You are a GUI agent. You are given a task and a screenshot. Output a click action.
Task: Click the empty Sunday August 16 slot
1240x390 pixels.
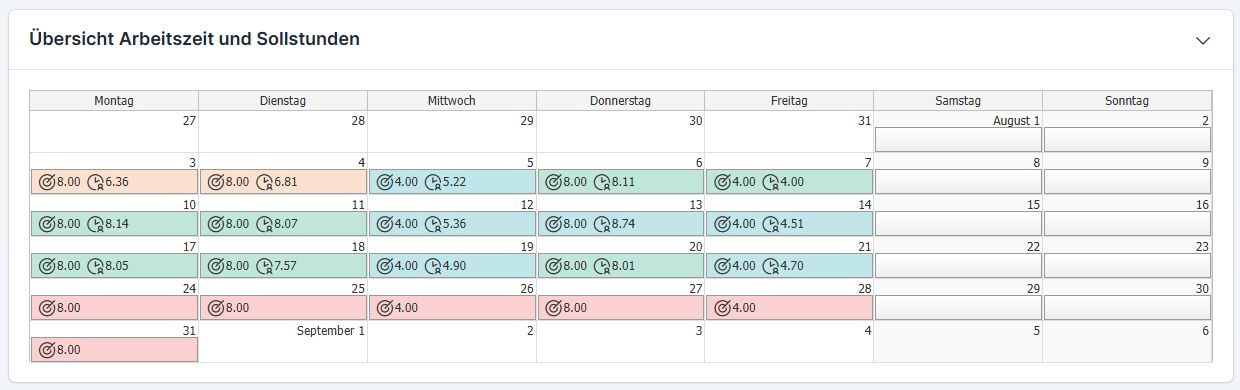click(x=1127, y=224)
